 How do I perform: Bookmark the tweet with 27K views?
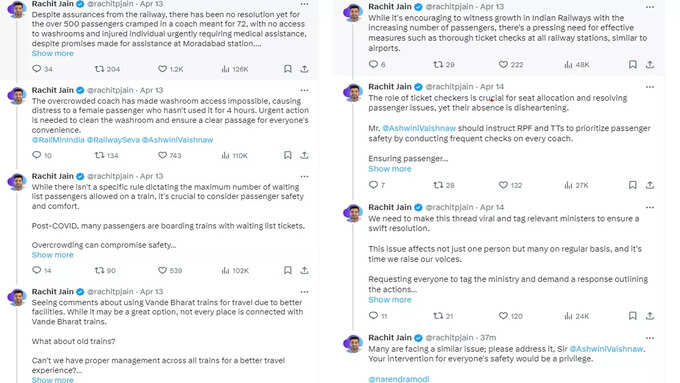pyautogui.click(x=633, y=185)
